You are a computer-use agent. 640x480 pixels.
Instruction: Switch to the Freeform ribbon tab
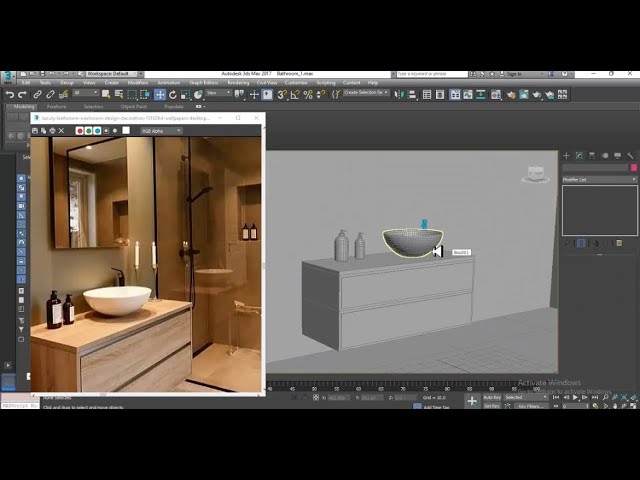point(57,107)
